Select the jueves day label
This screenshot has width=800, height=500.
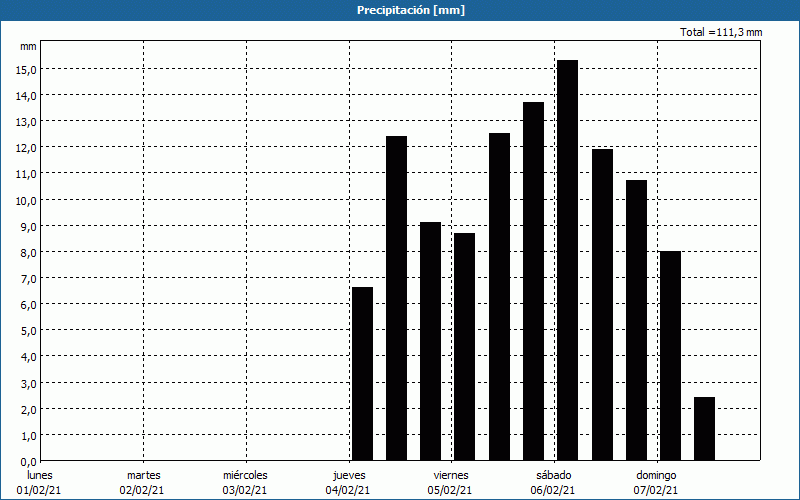tap(349, 475)
